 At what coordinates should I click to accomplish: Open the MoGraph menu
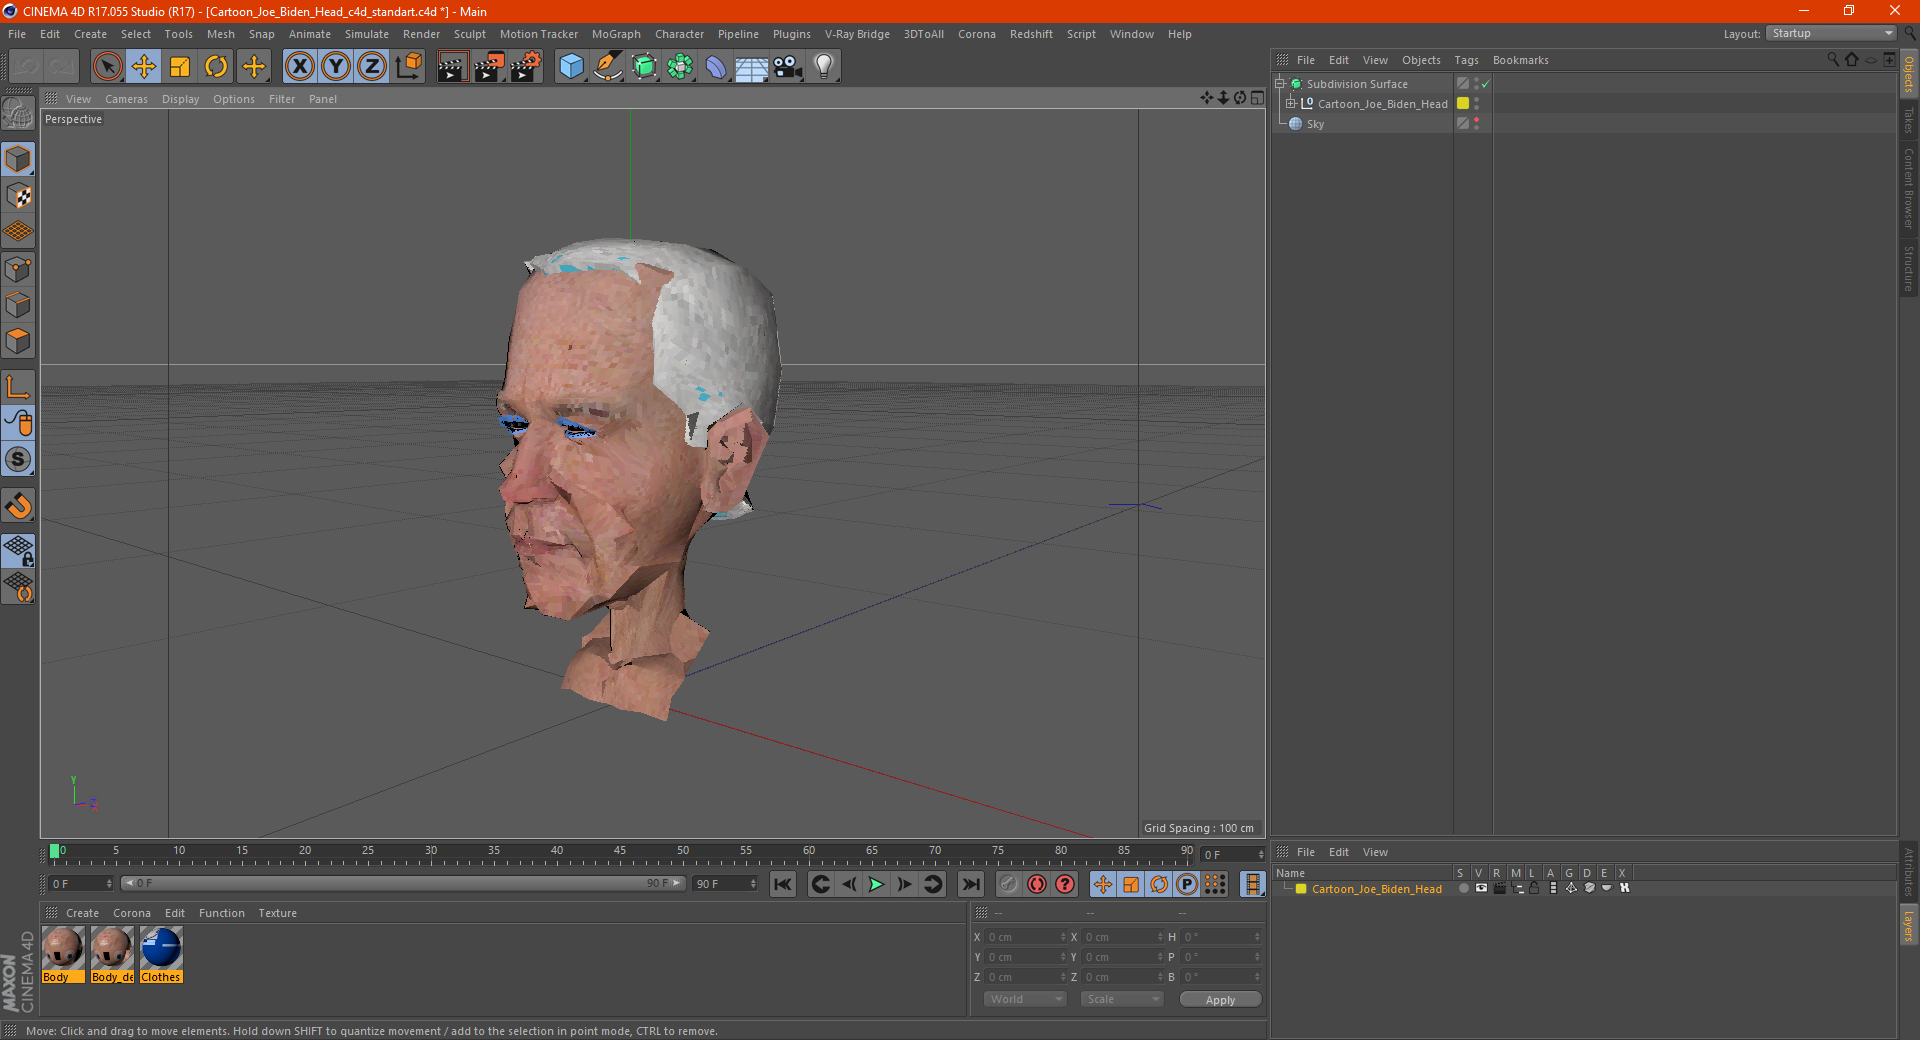point(616,34)
